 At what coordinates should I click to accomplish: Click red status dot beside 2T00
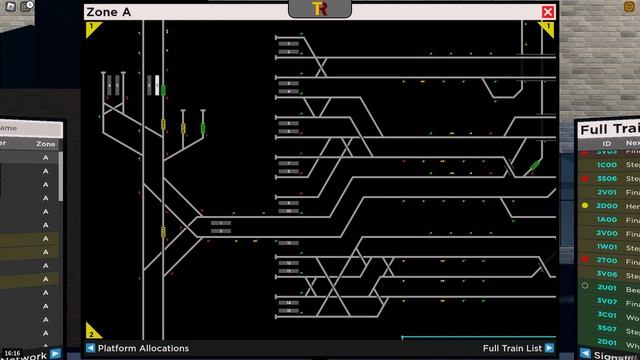[x=585, y=259]
